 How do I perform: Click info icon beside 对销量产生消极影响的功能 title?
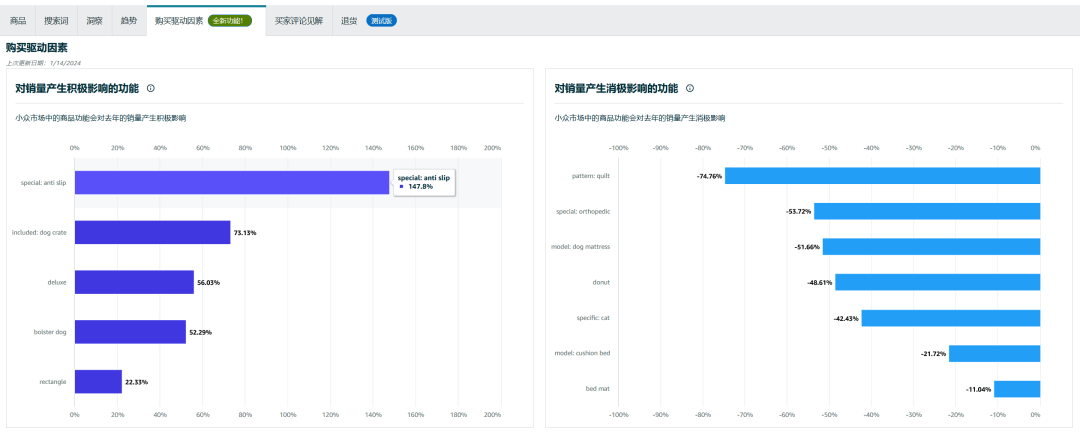point(690,88)
